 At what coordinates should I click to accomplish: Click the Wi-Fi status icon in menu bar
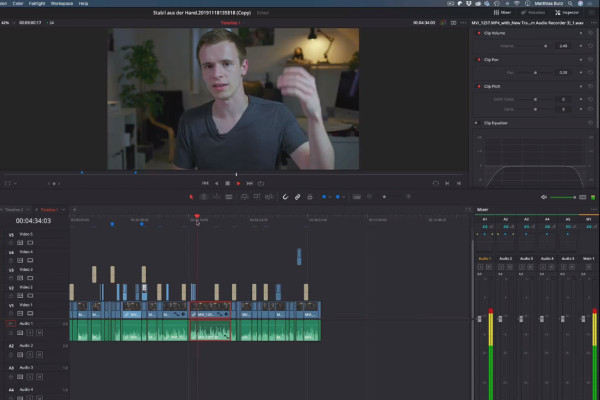(517, 3)
